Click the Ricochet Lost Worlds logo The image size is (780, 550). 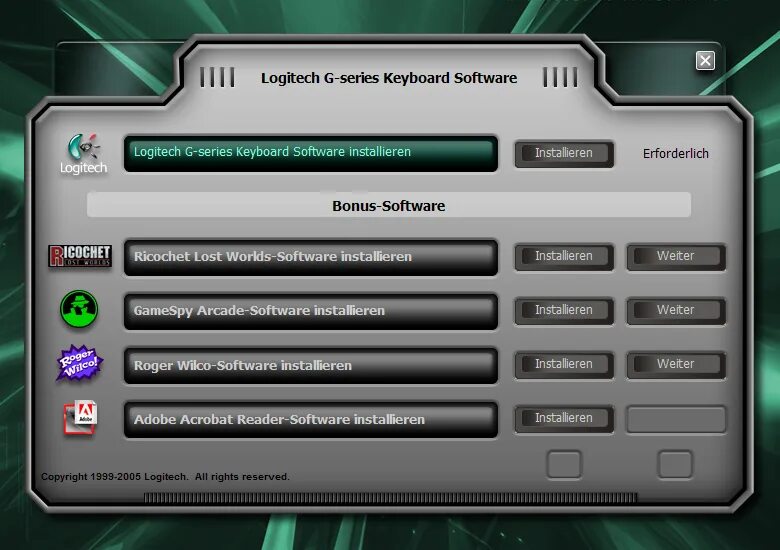coord(80,256)
